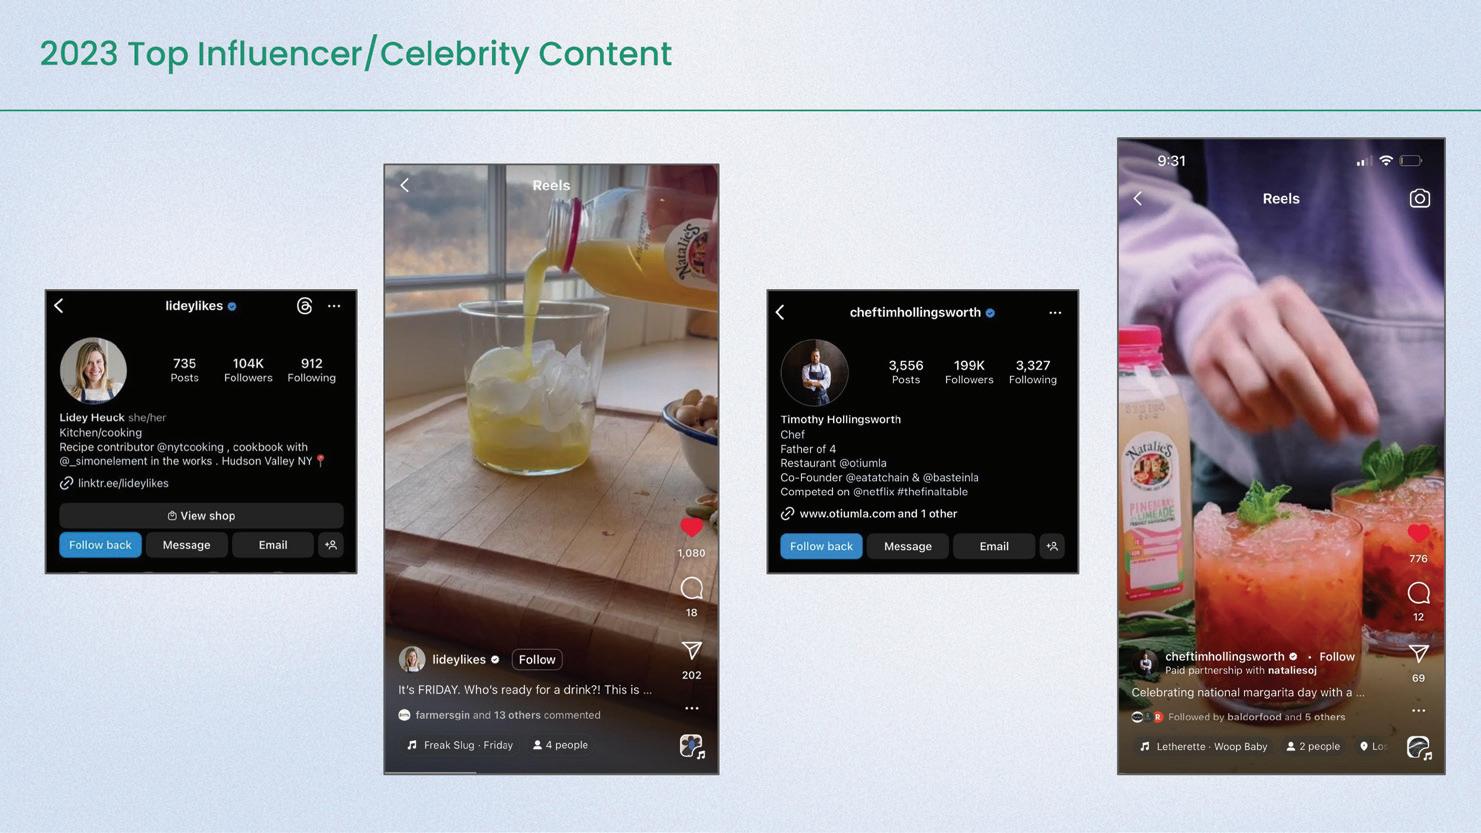Open more options on lideylikes profile
The width and height of the screenshot is (1481, 833).
click(x=334, y=306)
